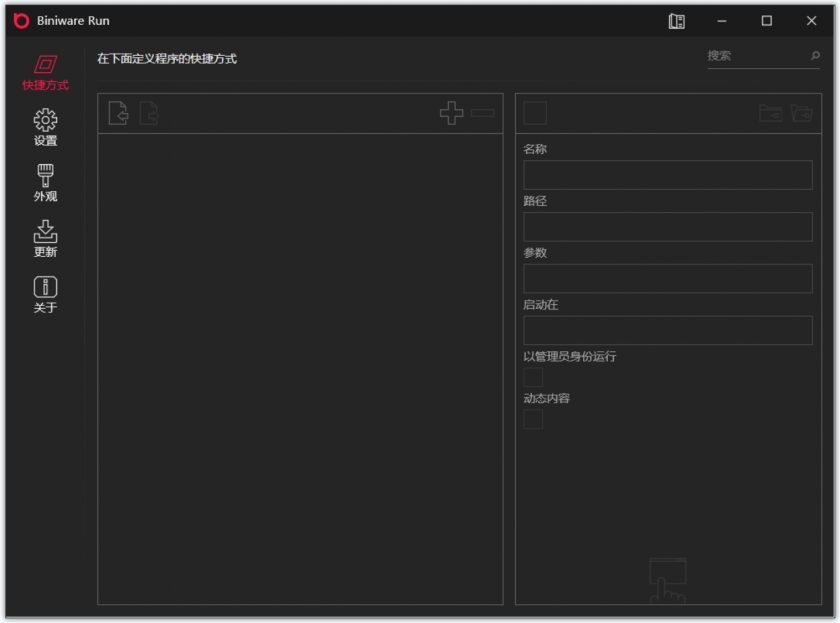This screenshot has width=840, height=623.
Task: Click inside the 路径 path field
Action: point(667,227)
